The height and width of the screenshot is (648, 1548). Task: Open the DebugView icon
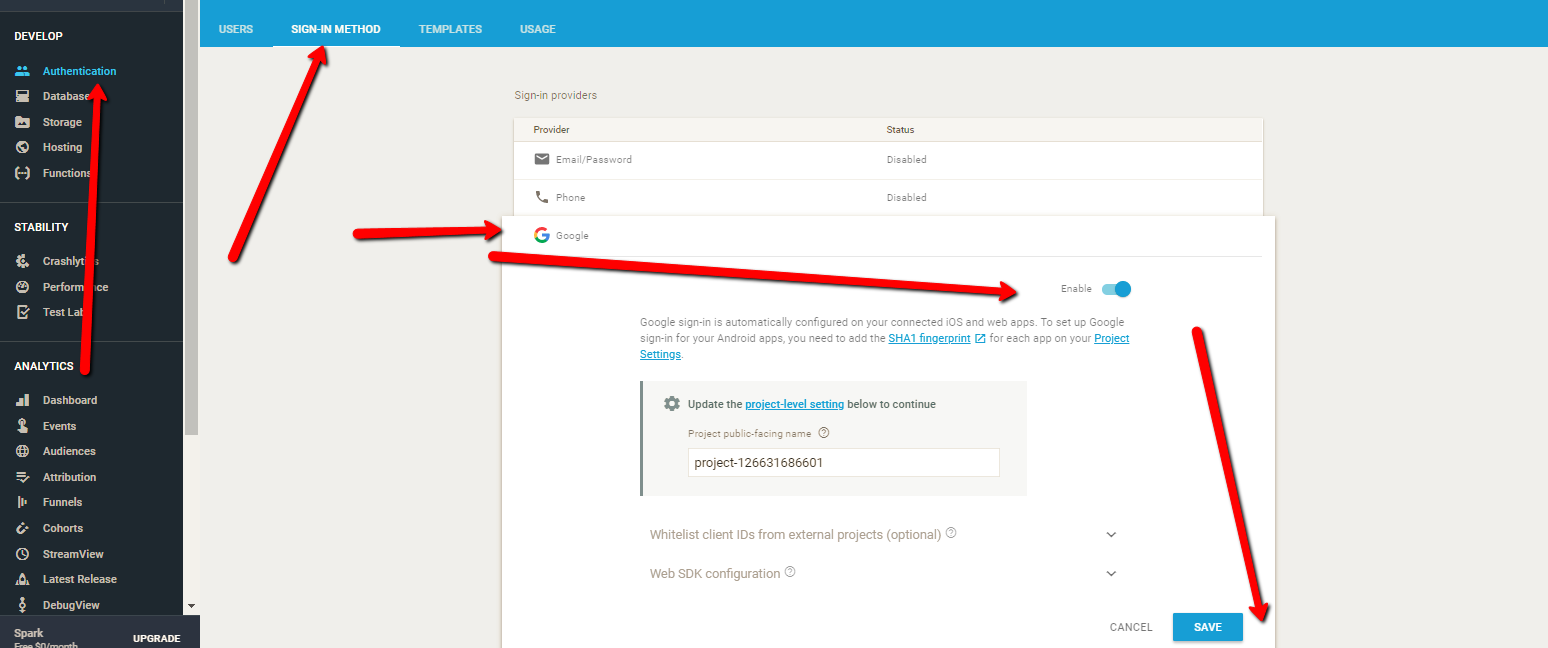tap(22, 605)
